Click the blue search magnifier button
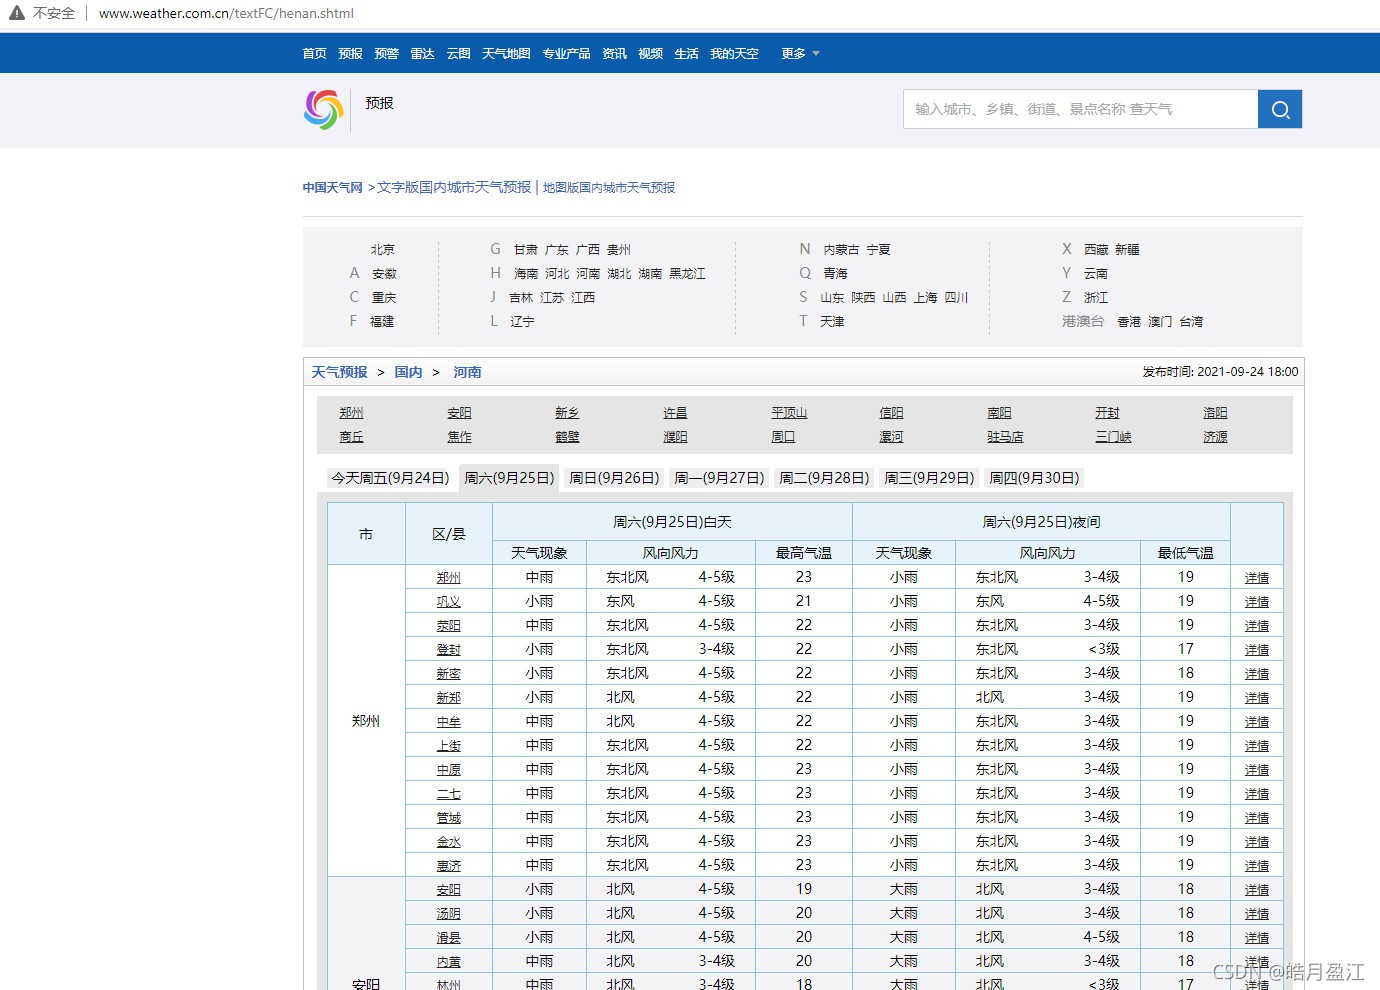Image resolution: width=1380 pixels, height=990 pixels. click(x=1280, y=109)
